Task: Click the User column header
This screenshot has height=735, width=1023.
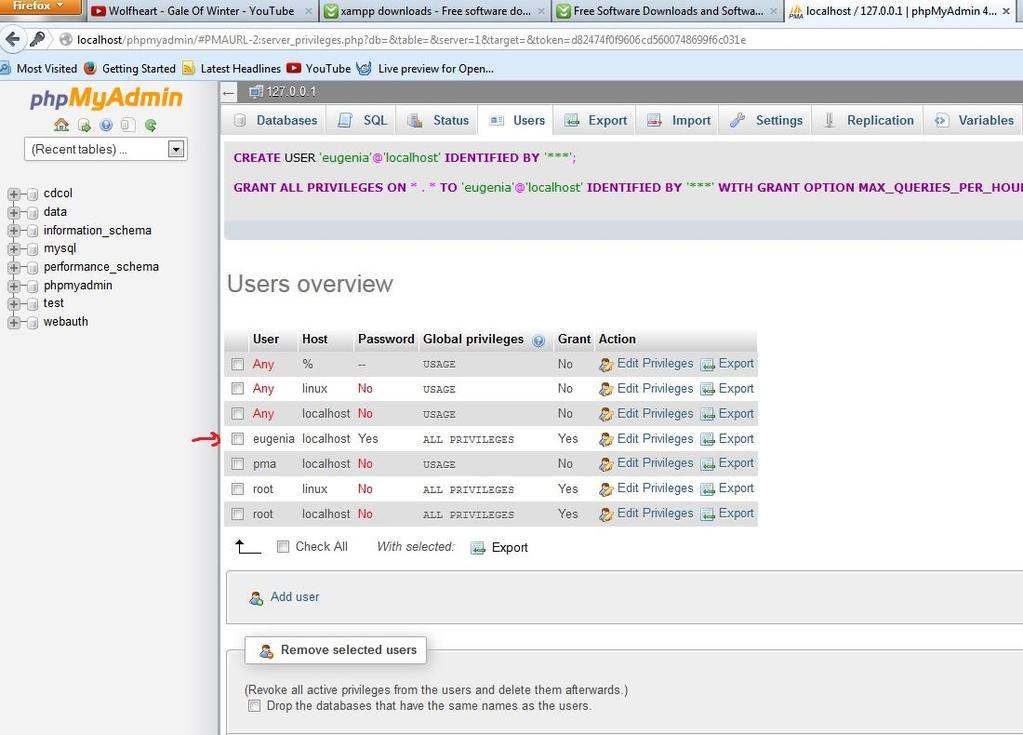Action: pyautogui.click(x=266, y=340)
